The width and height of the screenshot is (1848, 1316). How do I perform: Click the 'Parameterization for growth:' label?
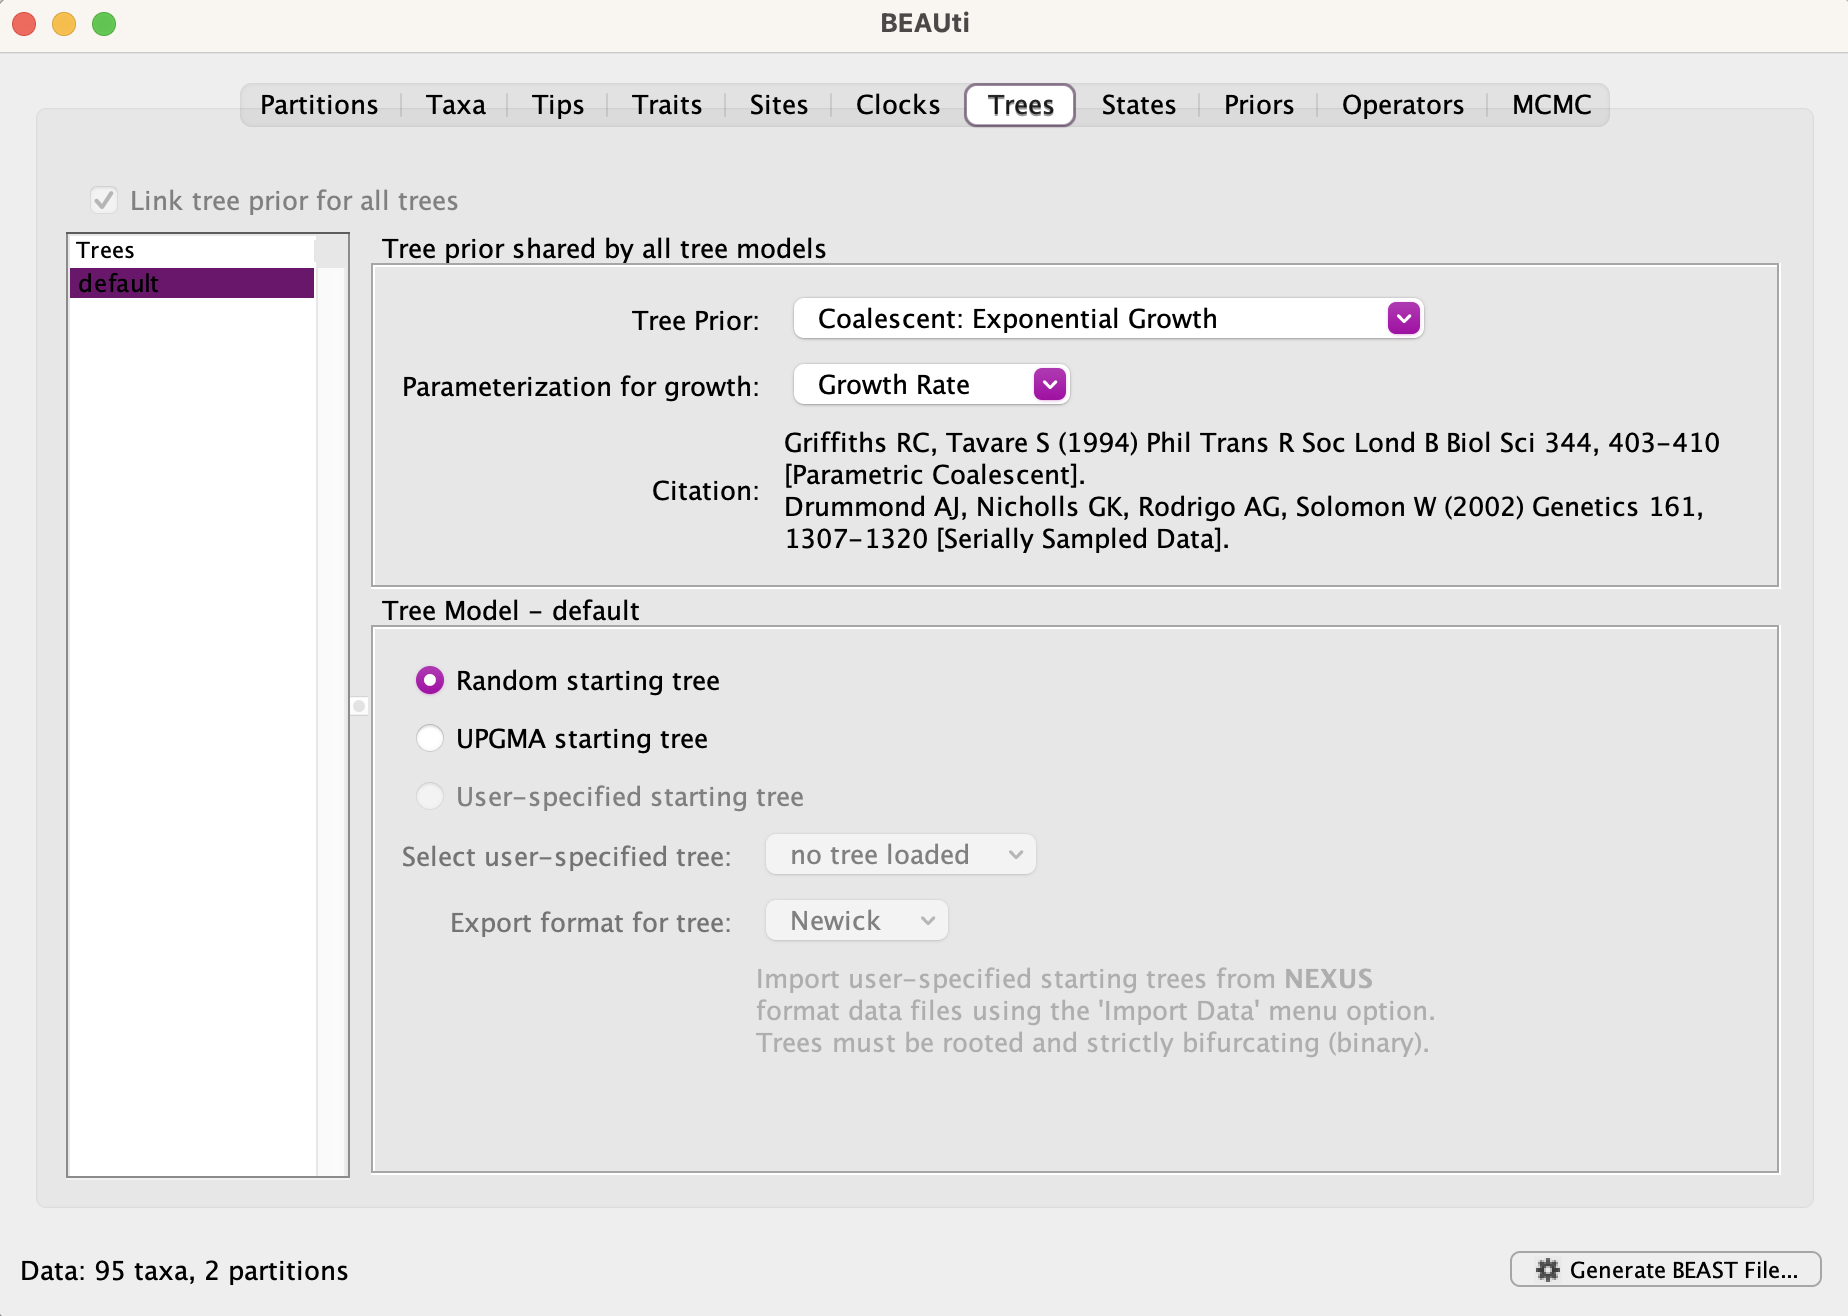coord(580,387)
